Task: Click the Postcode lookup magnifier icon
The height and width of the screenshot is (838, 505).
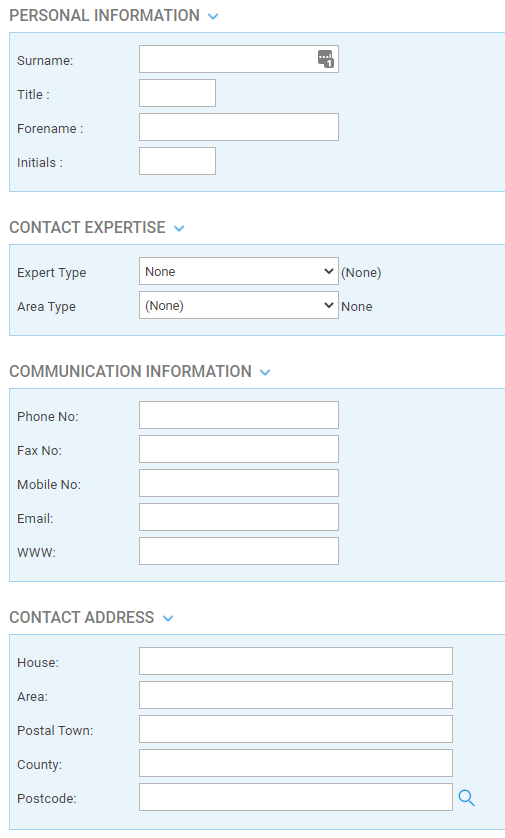Action: point(467,798)
